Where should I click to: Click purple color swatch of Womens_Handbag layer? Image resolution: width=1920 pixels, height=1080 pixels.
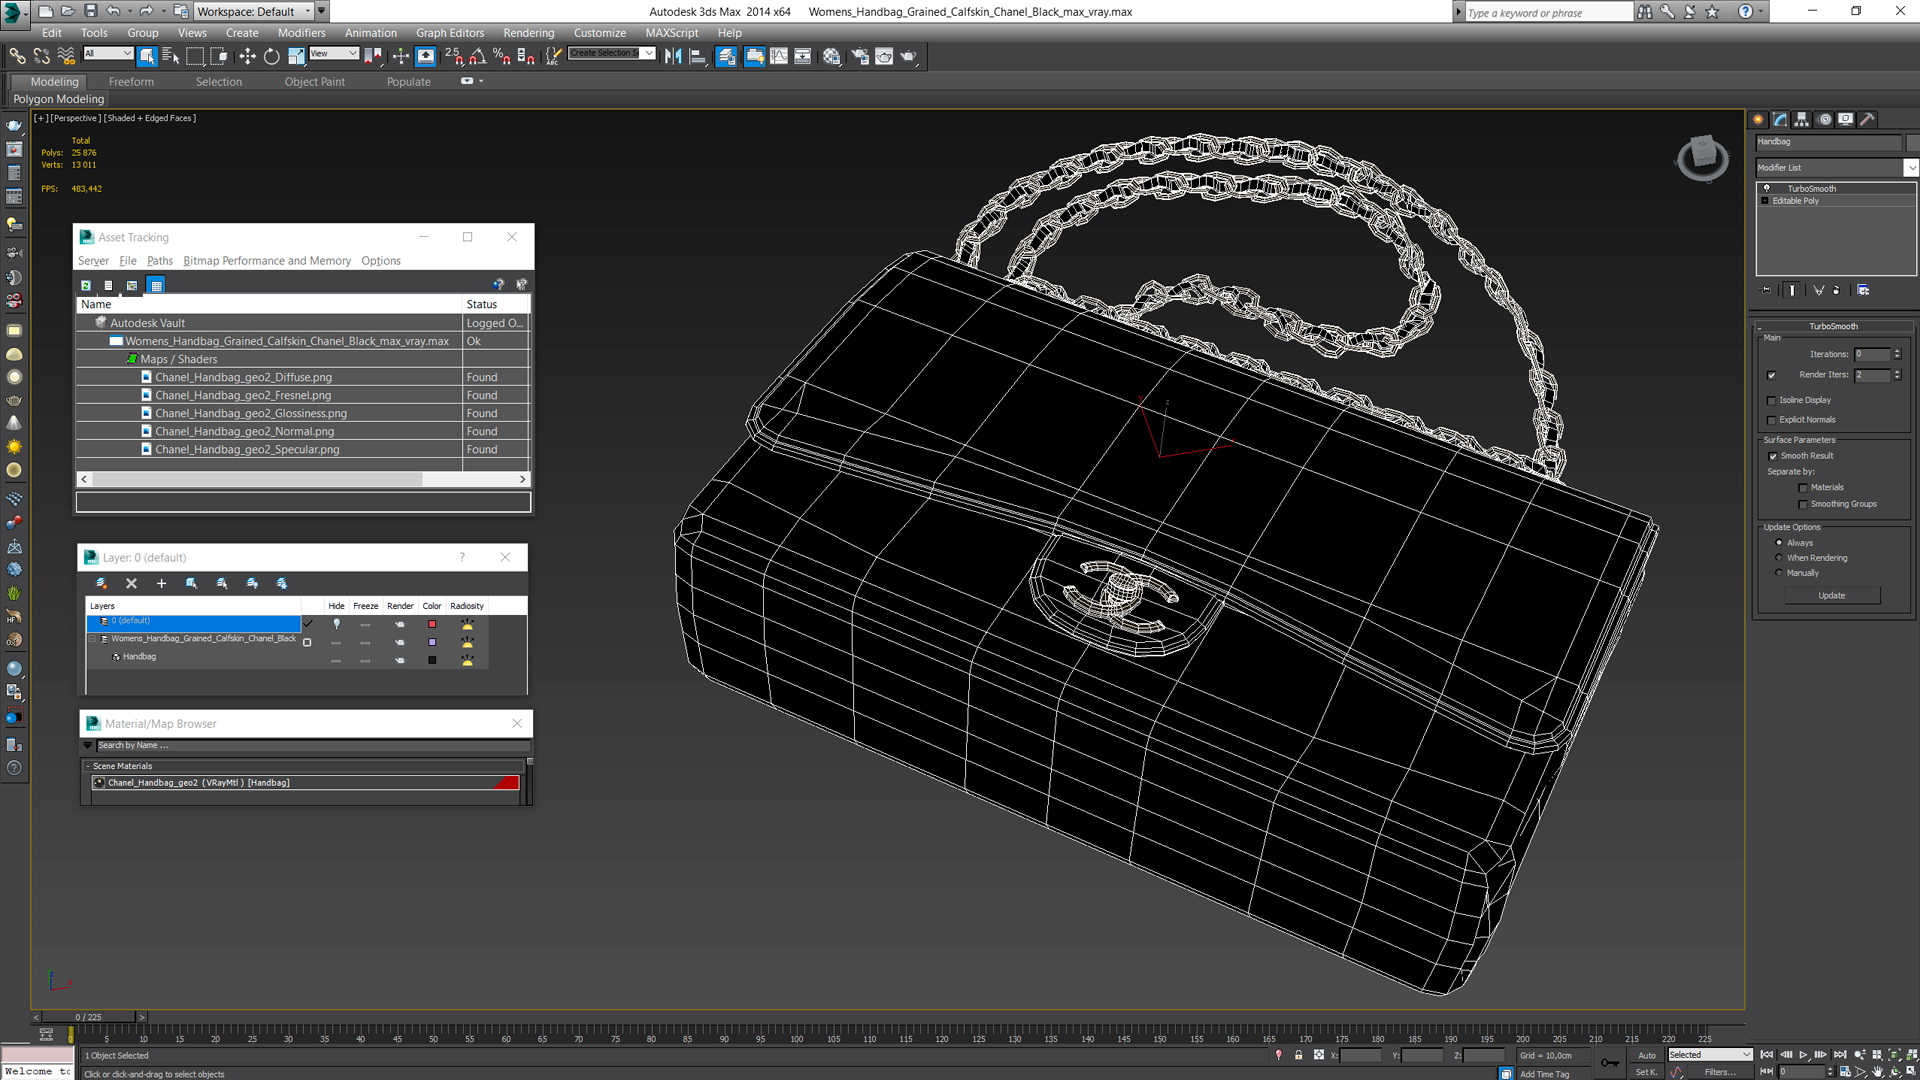click(432, 642)
